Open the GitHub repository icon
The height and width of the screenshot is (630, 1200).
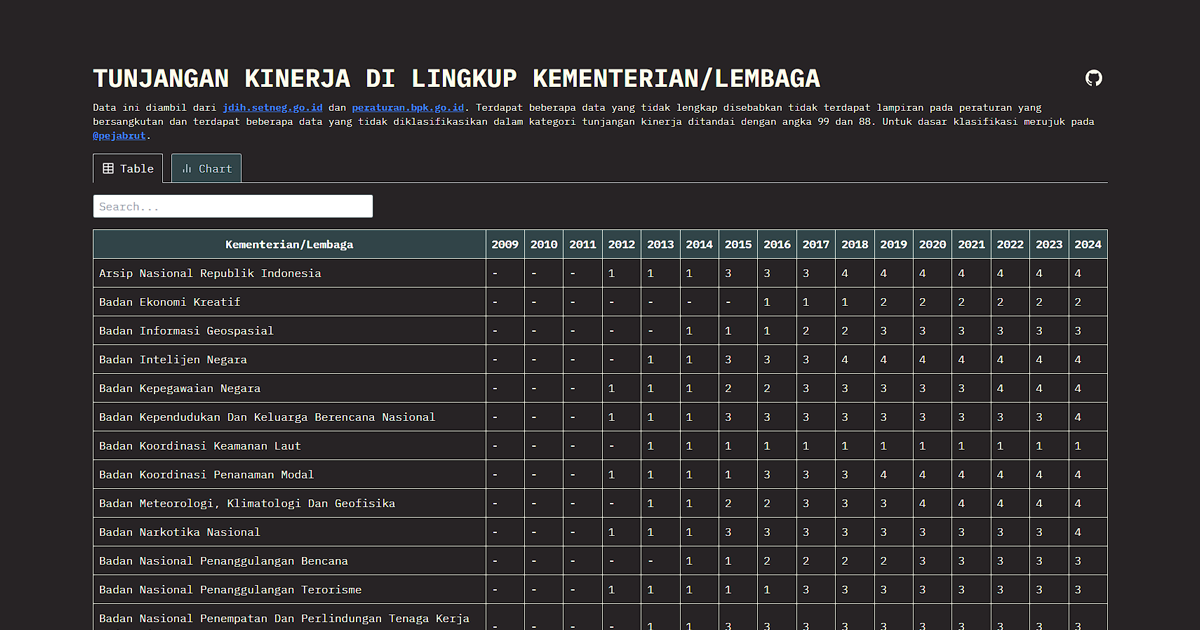click(1094, 78)
